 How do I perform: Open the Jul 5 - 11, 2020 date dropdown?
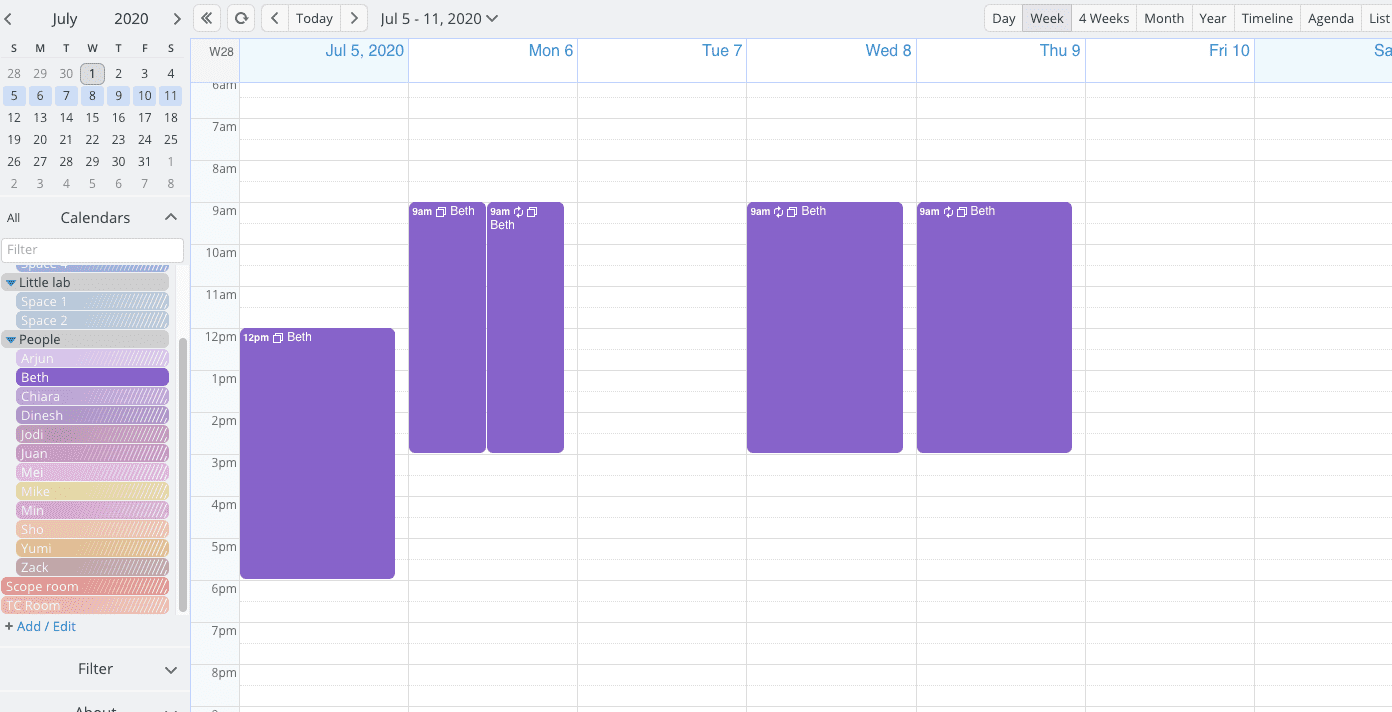(x=439, y=18)
